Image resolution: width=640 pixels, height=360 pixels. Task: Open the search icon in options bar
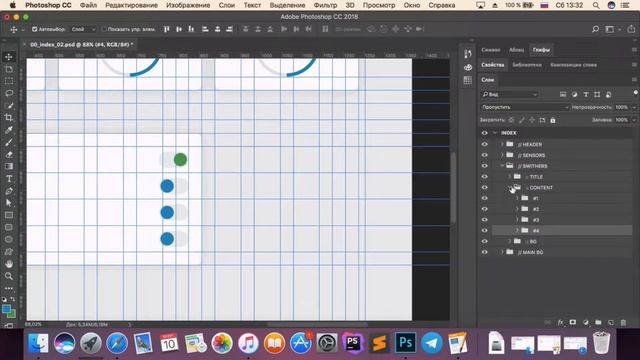595,29
